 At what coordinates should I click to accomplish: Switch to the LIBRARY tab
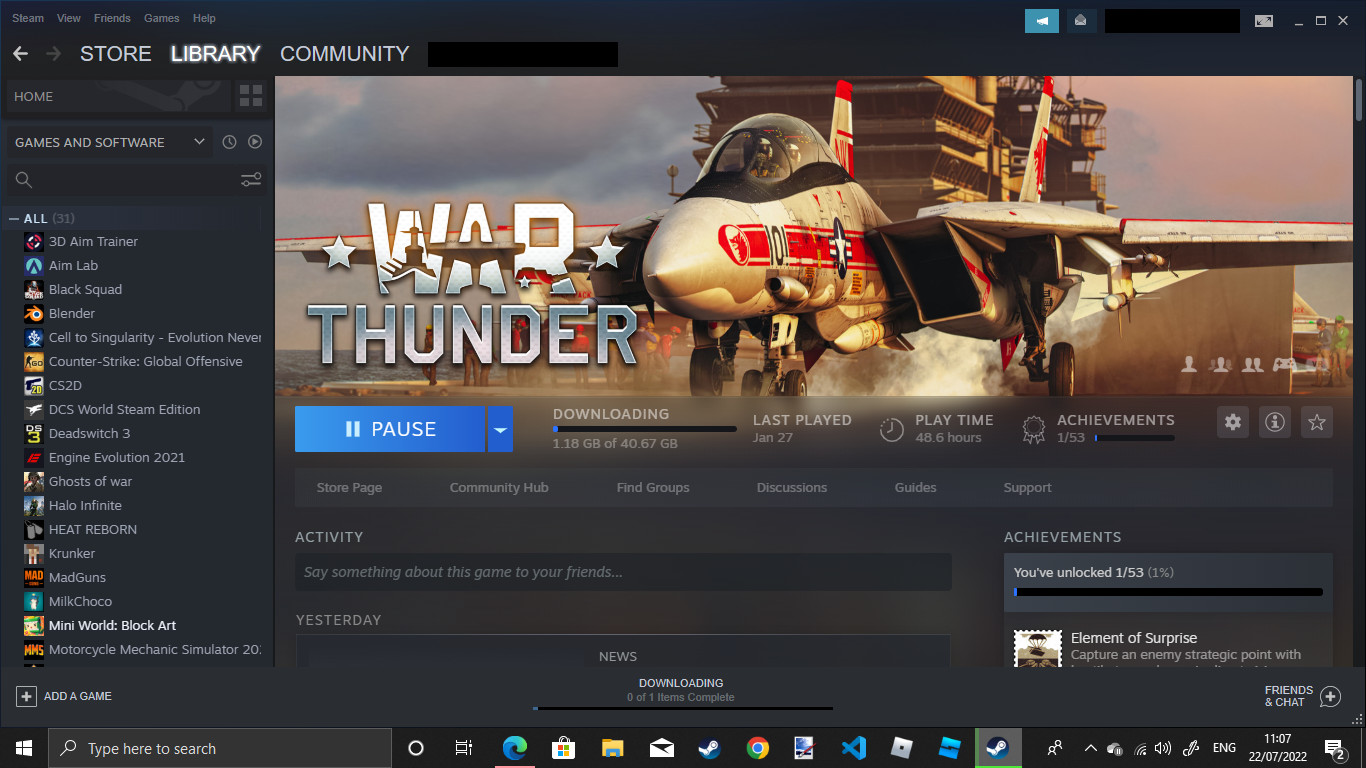pos(215,54)
